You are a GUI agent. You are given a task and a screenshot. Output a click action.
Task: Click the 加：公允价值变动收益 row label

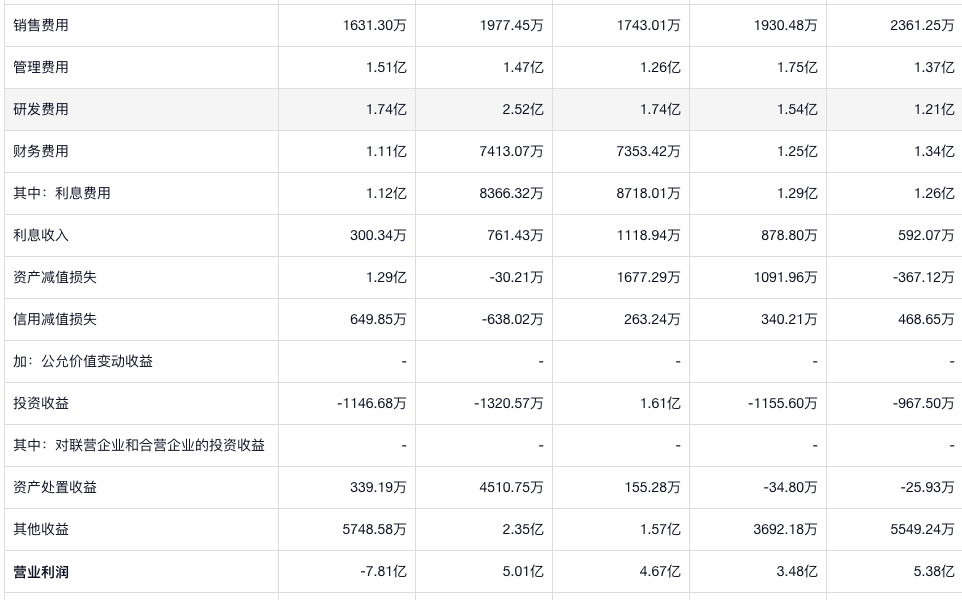click(83, 361)
